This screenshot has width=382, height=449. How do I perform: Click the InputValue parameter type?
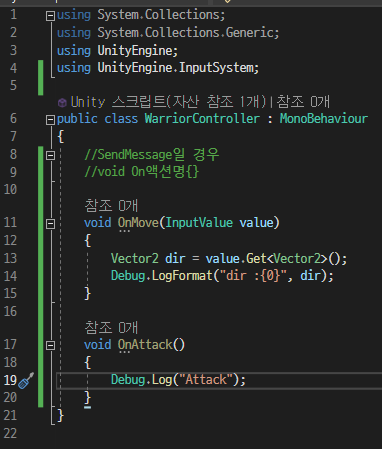click(x=199, y=223)
